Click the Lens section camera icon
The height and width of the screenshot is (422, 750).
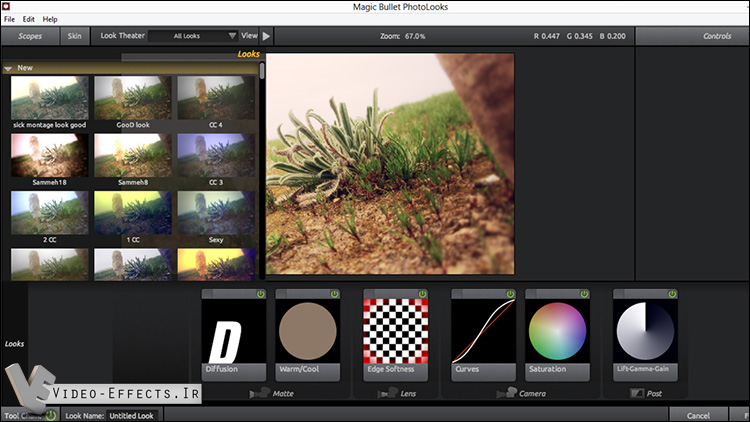388,393
